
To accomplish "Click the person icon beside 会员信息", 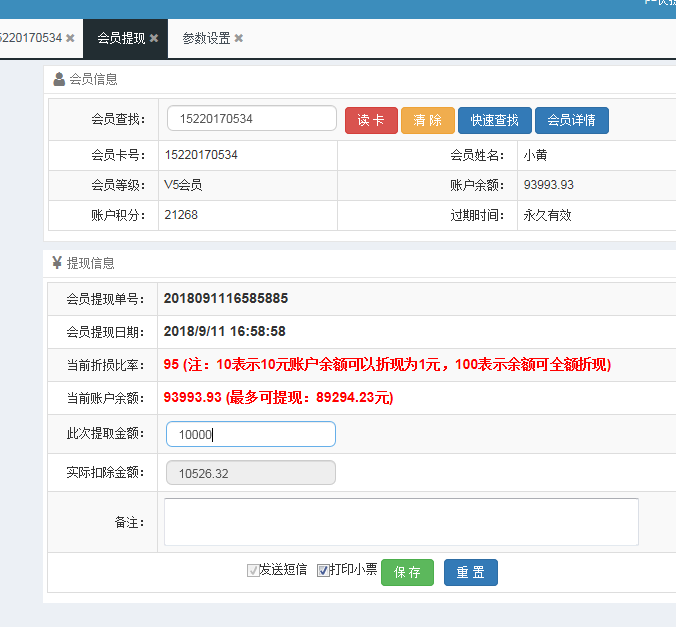I will (59, 79).
